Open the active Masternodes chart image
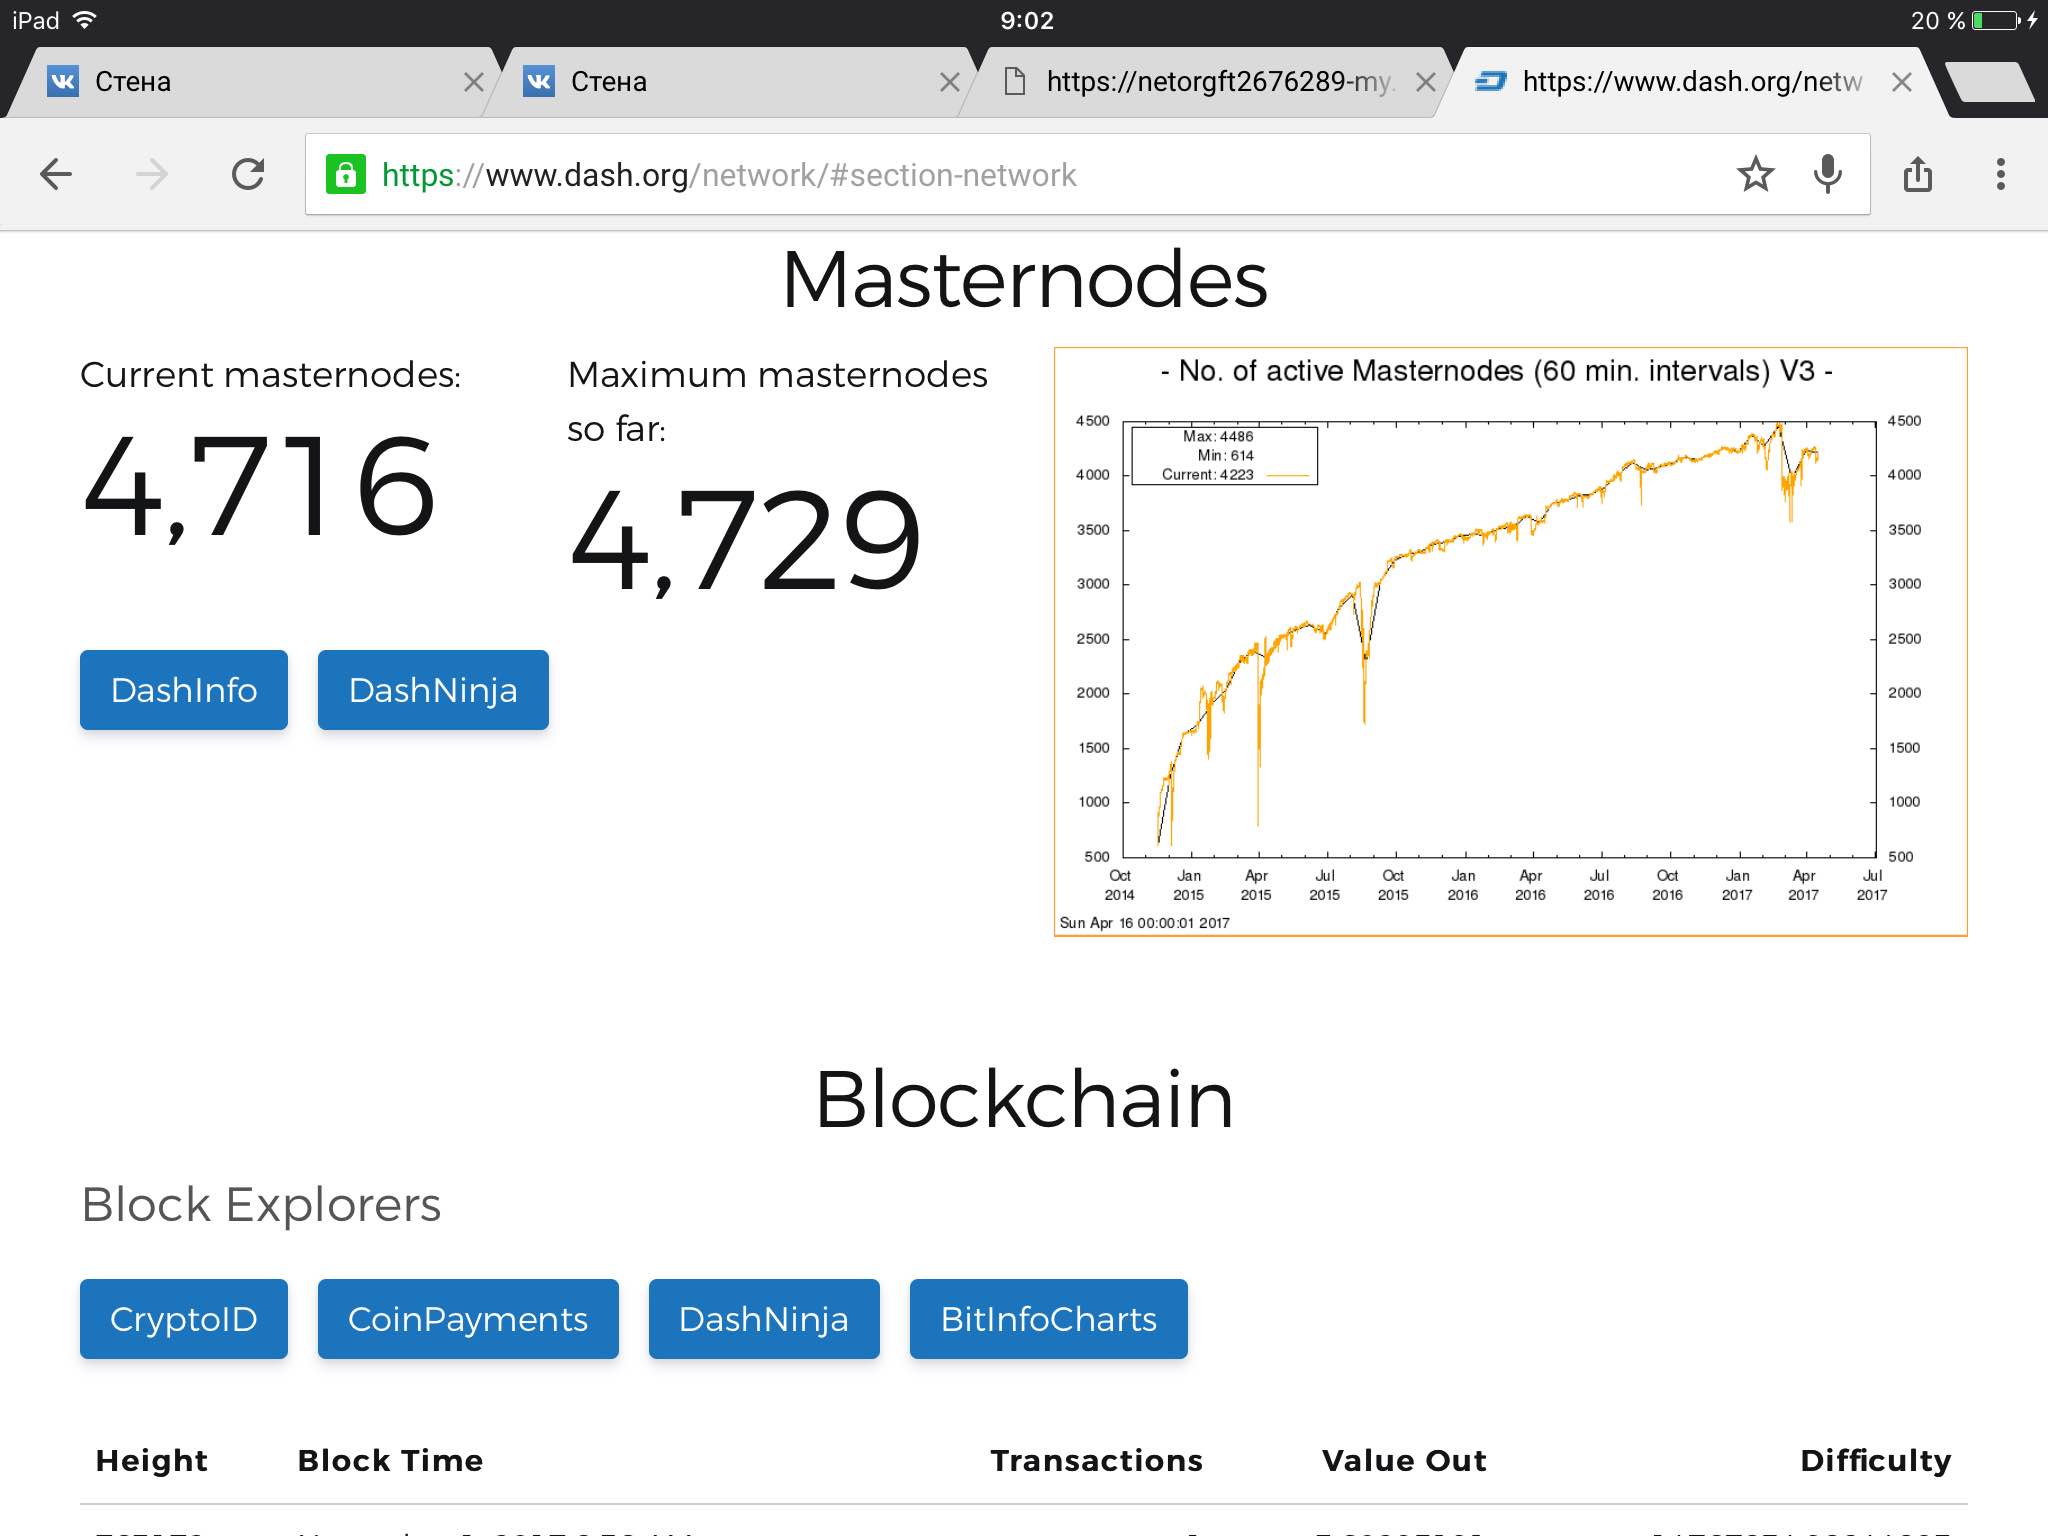 1511,642
